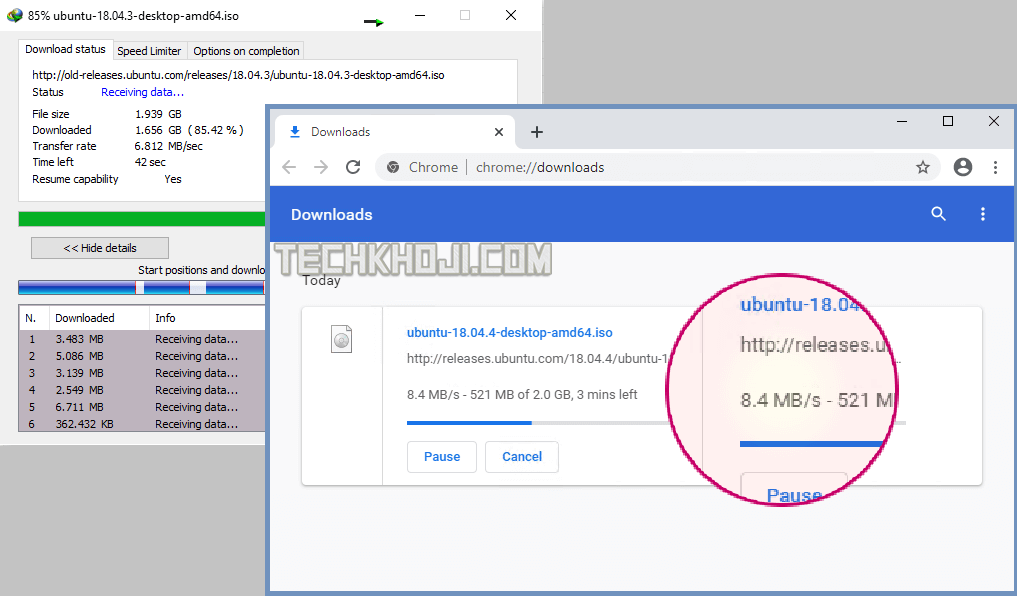The width and height of the screenshot is (1017, 596).
Task: Click the Receiving data... status text
Action: tap(142, 92)
